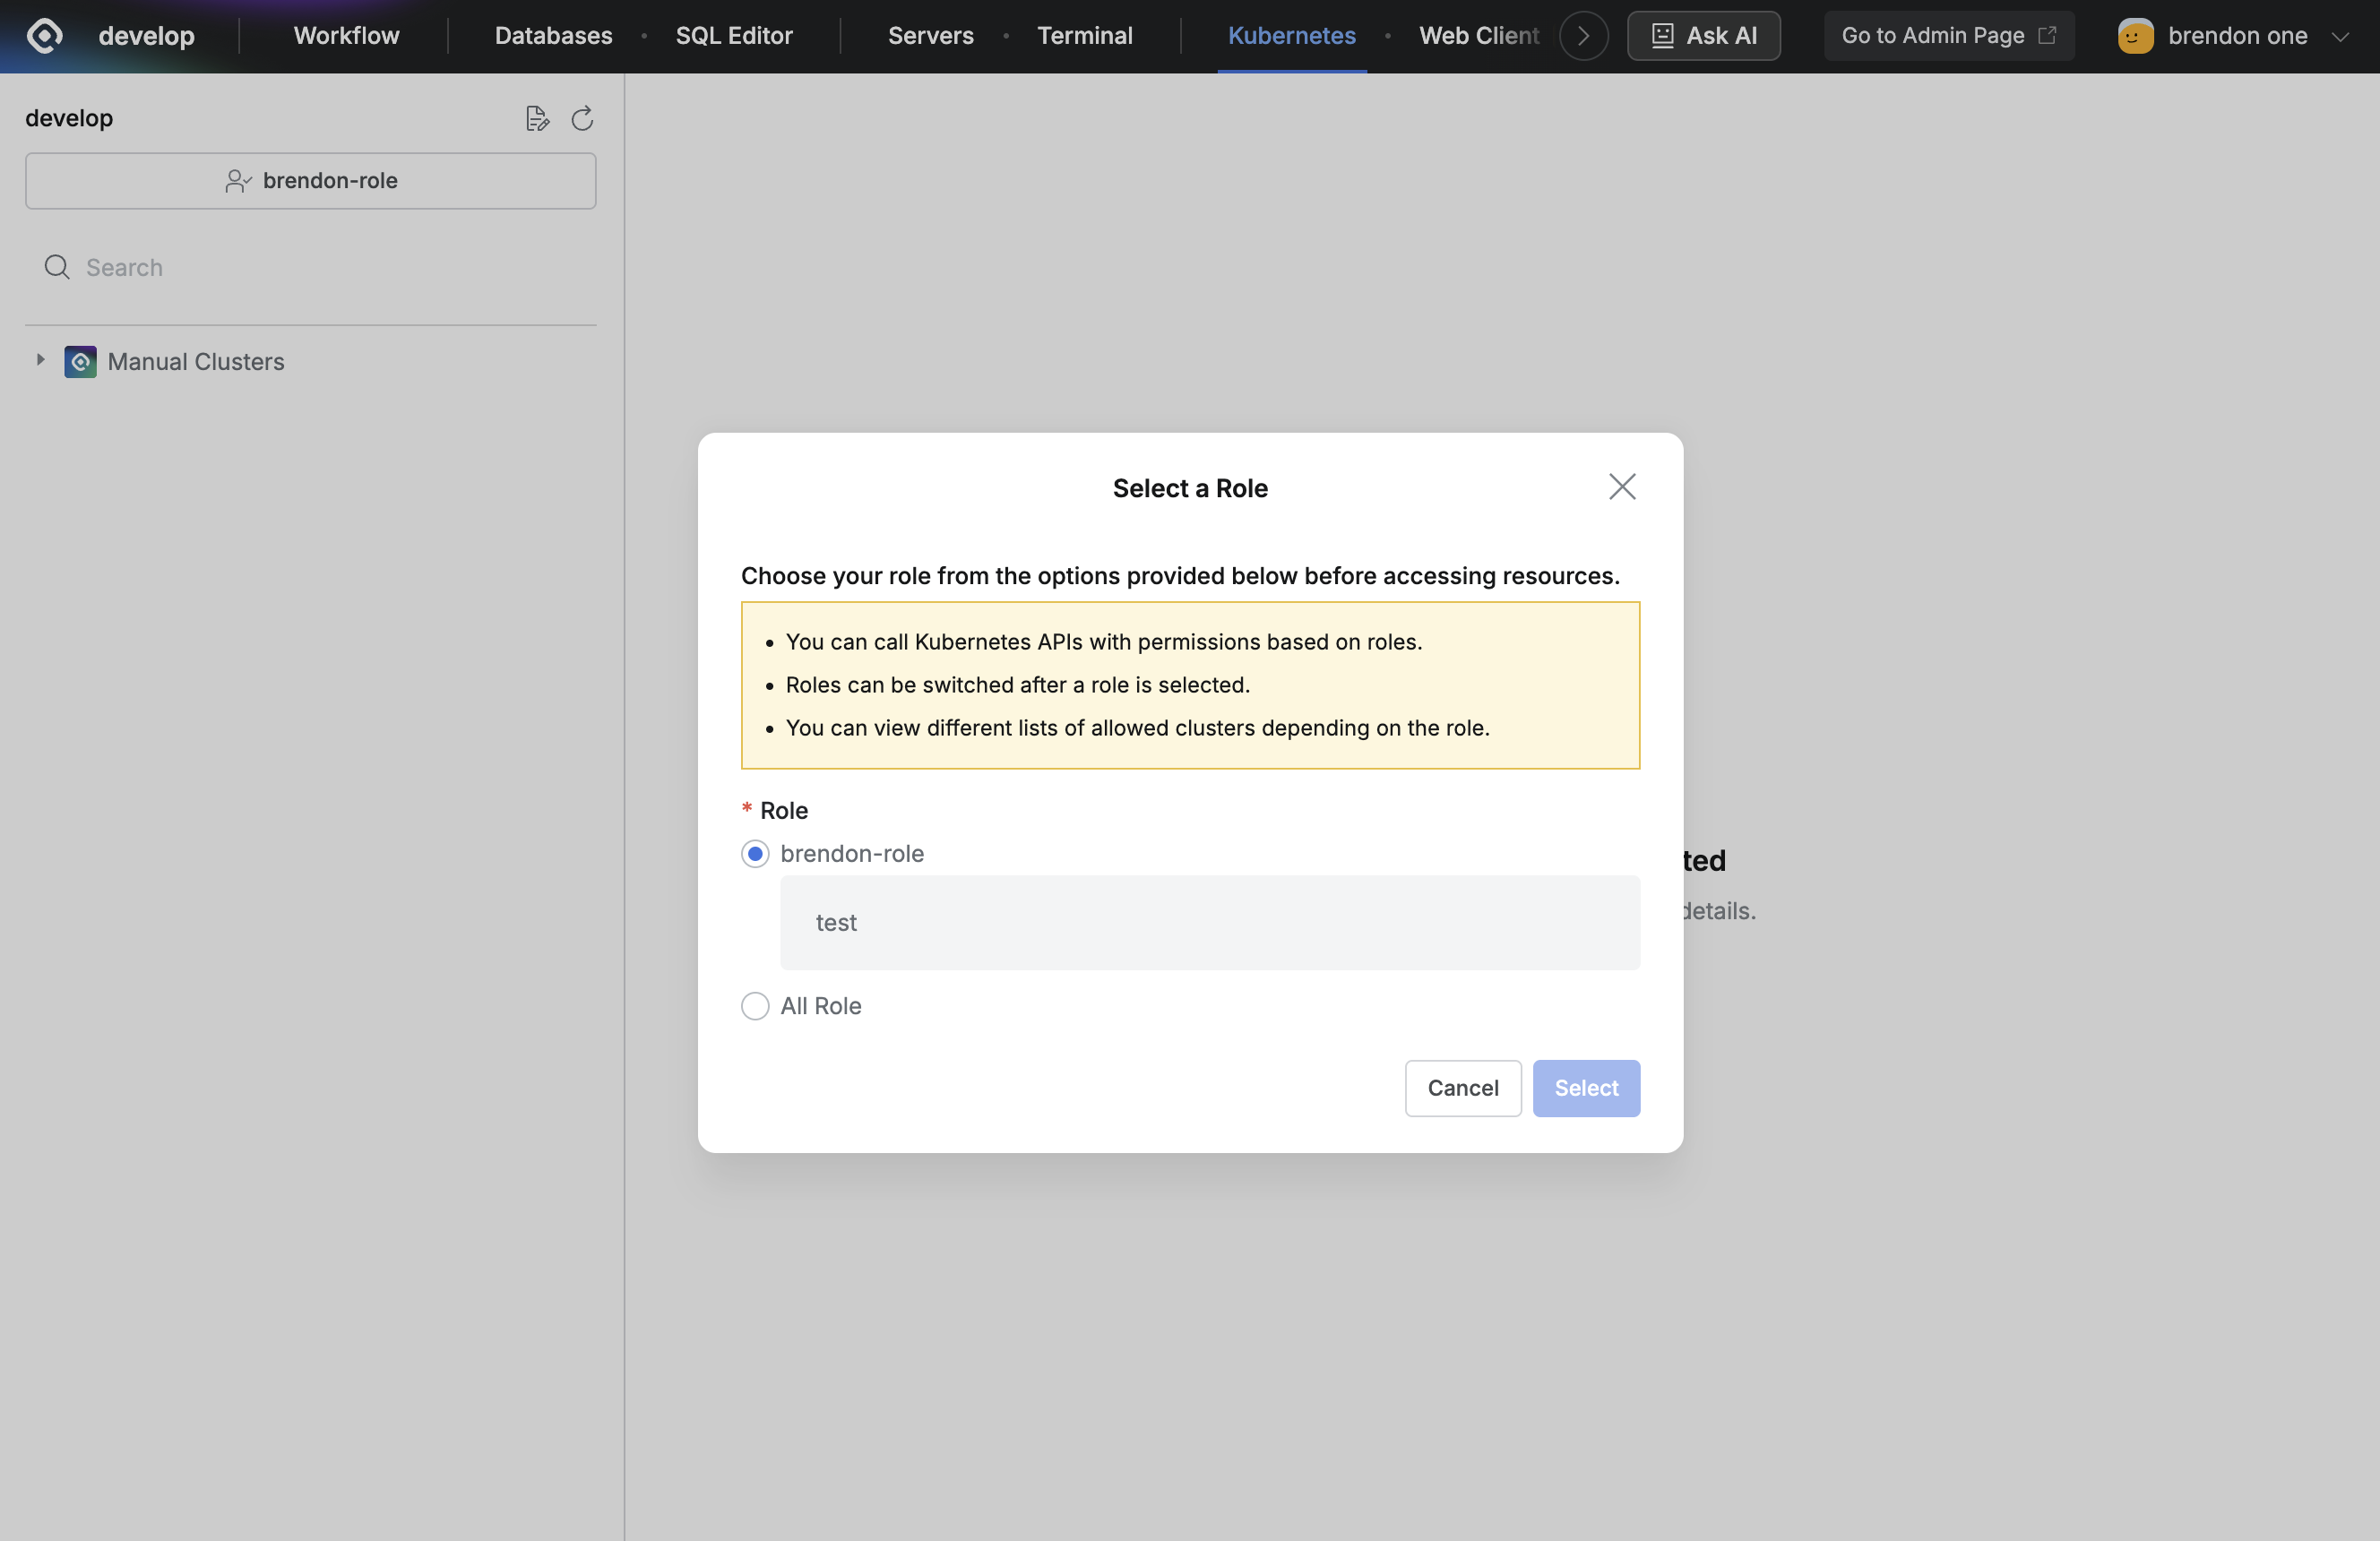
Task: Click the QueryPie logo icon
Action: click(x=44, y=36)
